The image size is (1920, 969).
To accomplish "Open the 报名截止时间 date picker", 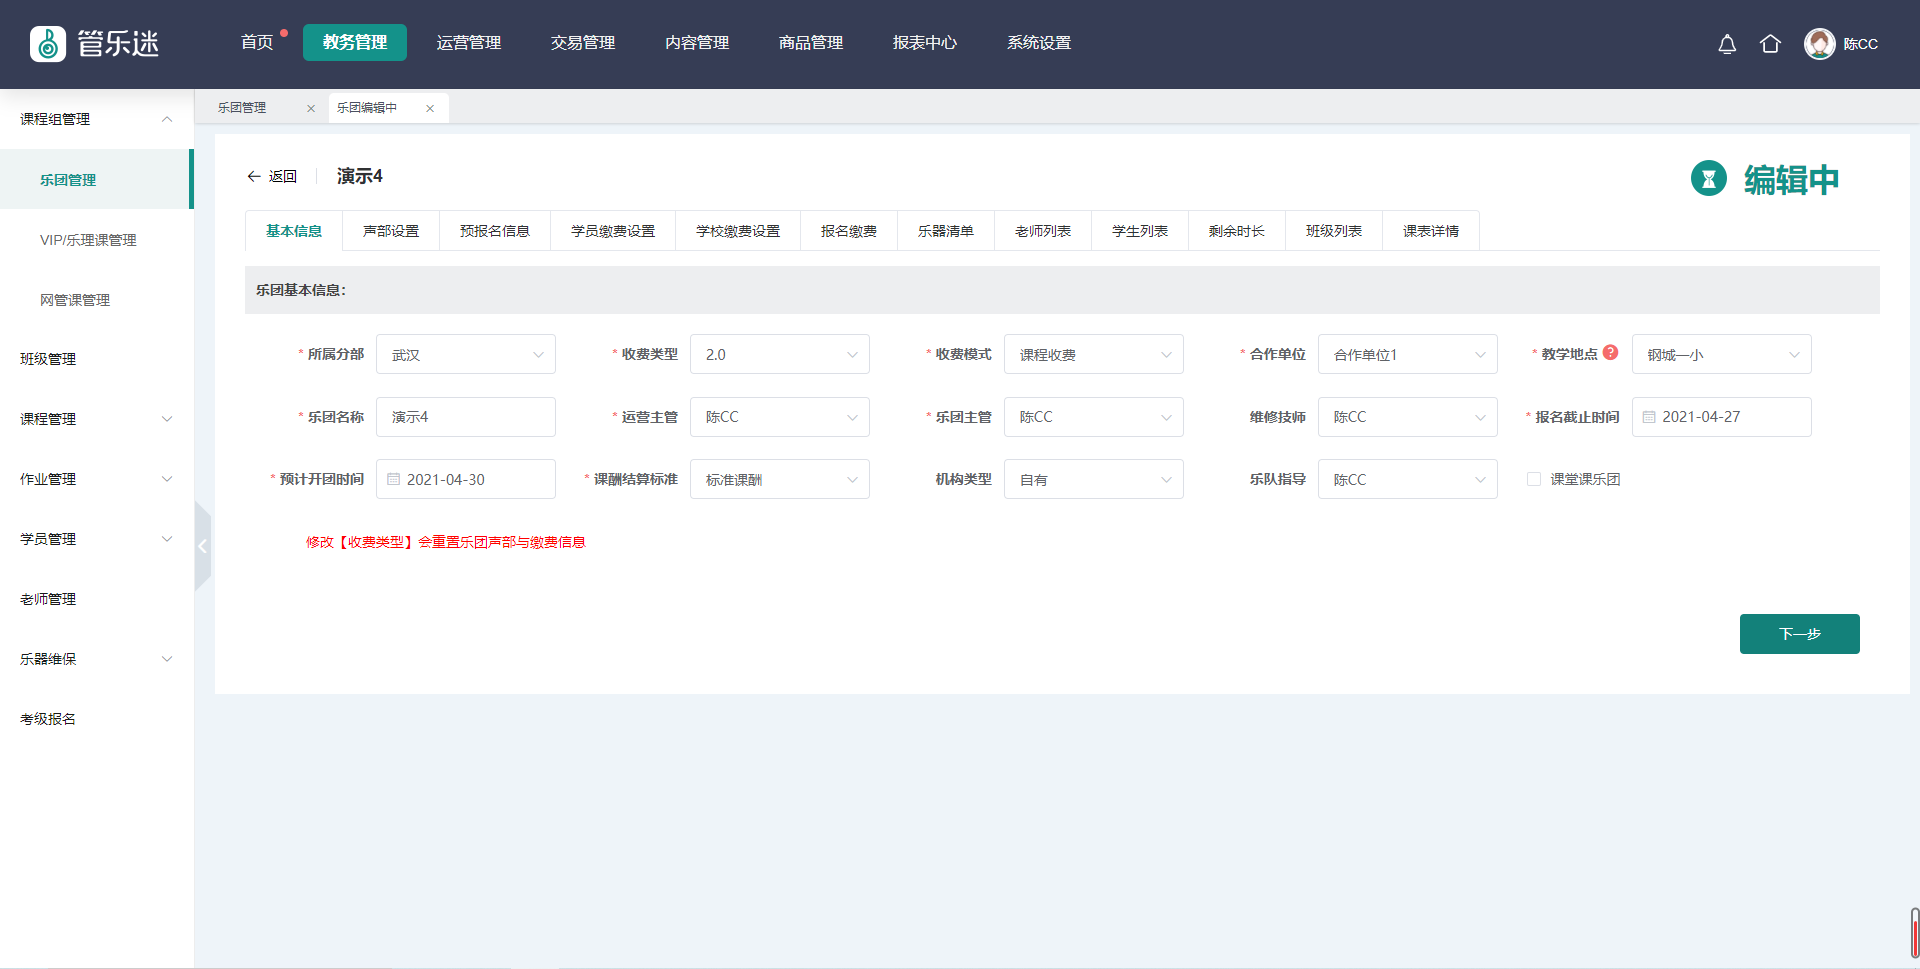I will click(x=1721, y=417).
